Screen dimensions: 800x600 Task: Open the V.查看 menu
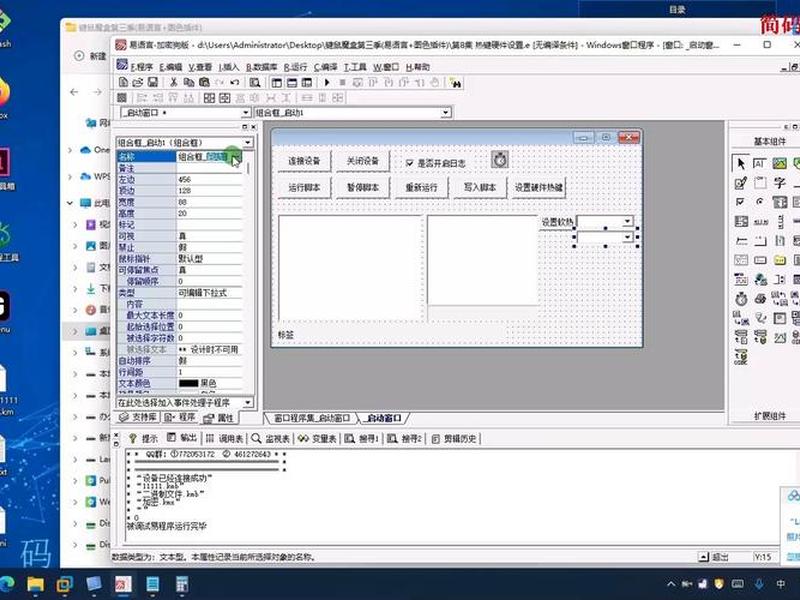pos(200,67)
